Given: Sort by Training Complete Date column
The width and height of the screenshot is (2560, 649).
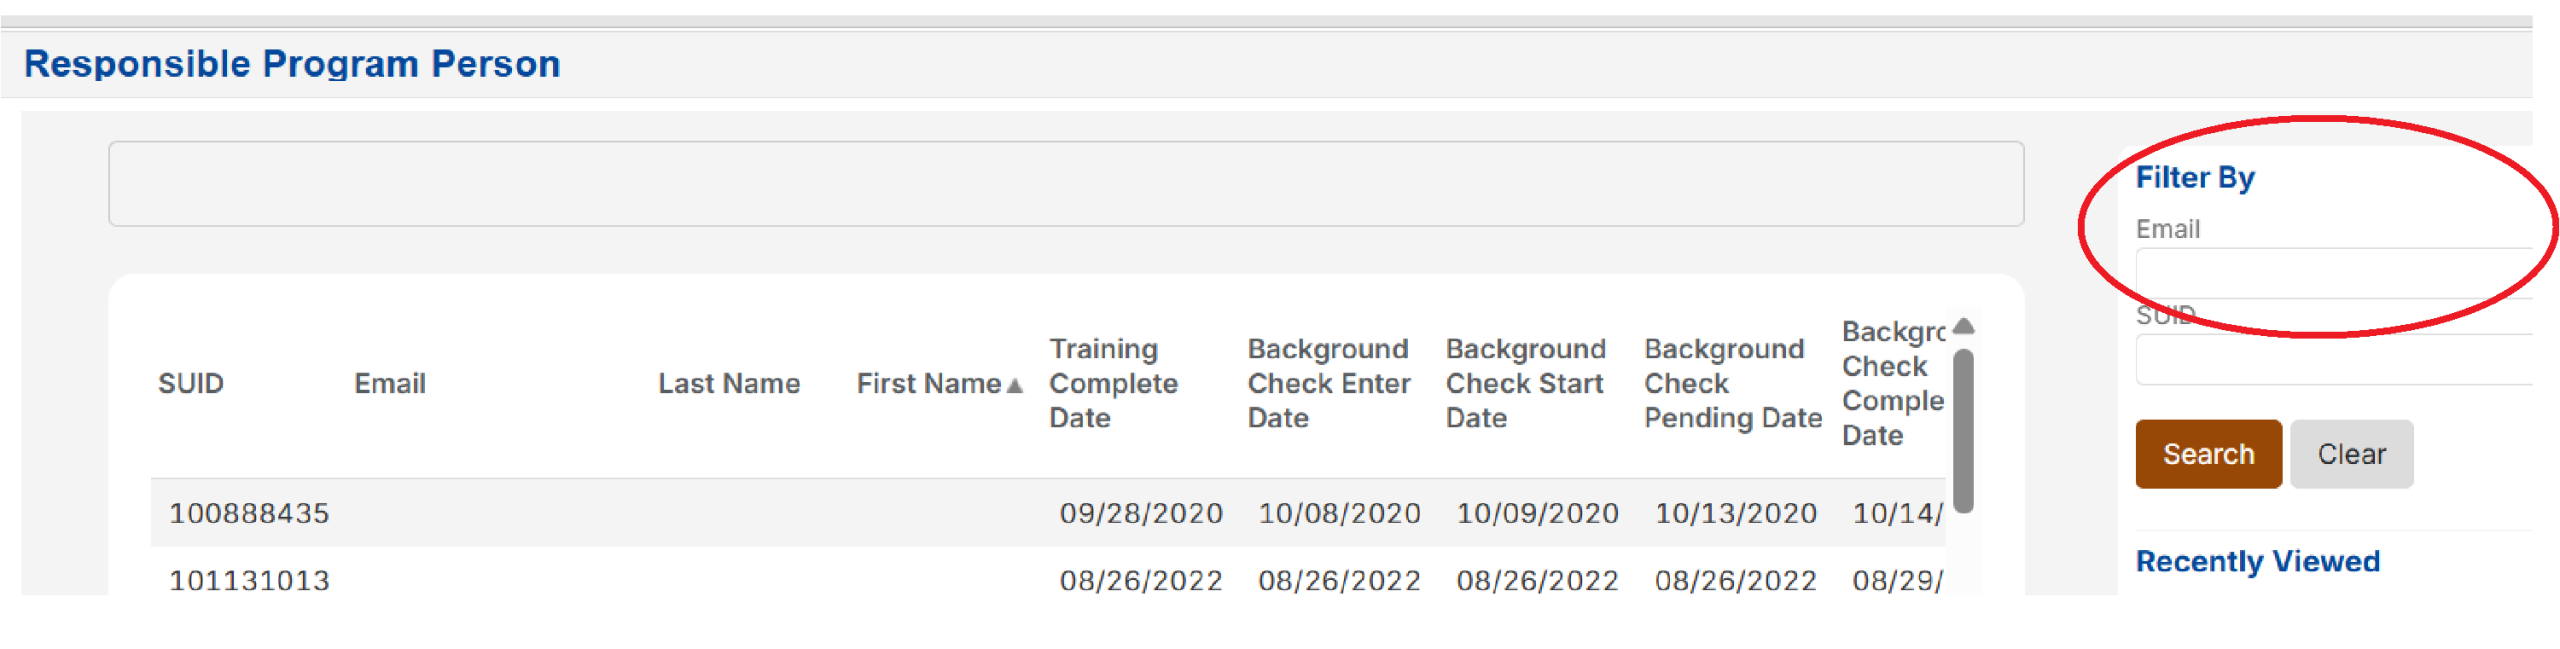Looking at the screenshot, I should click(1113, 383).
